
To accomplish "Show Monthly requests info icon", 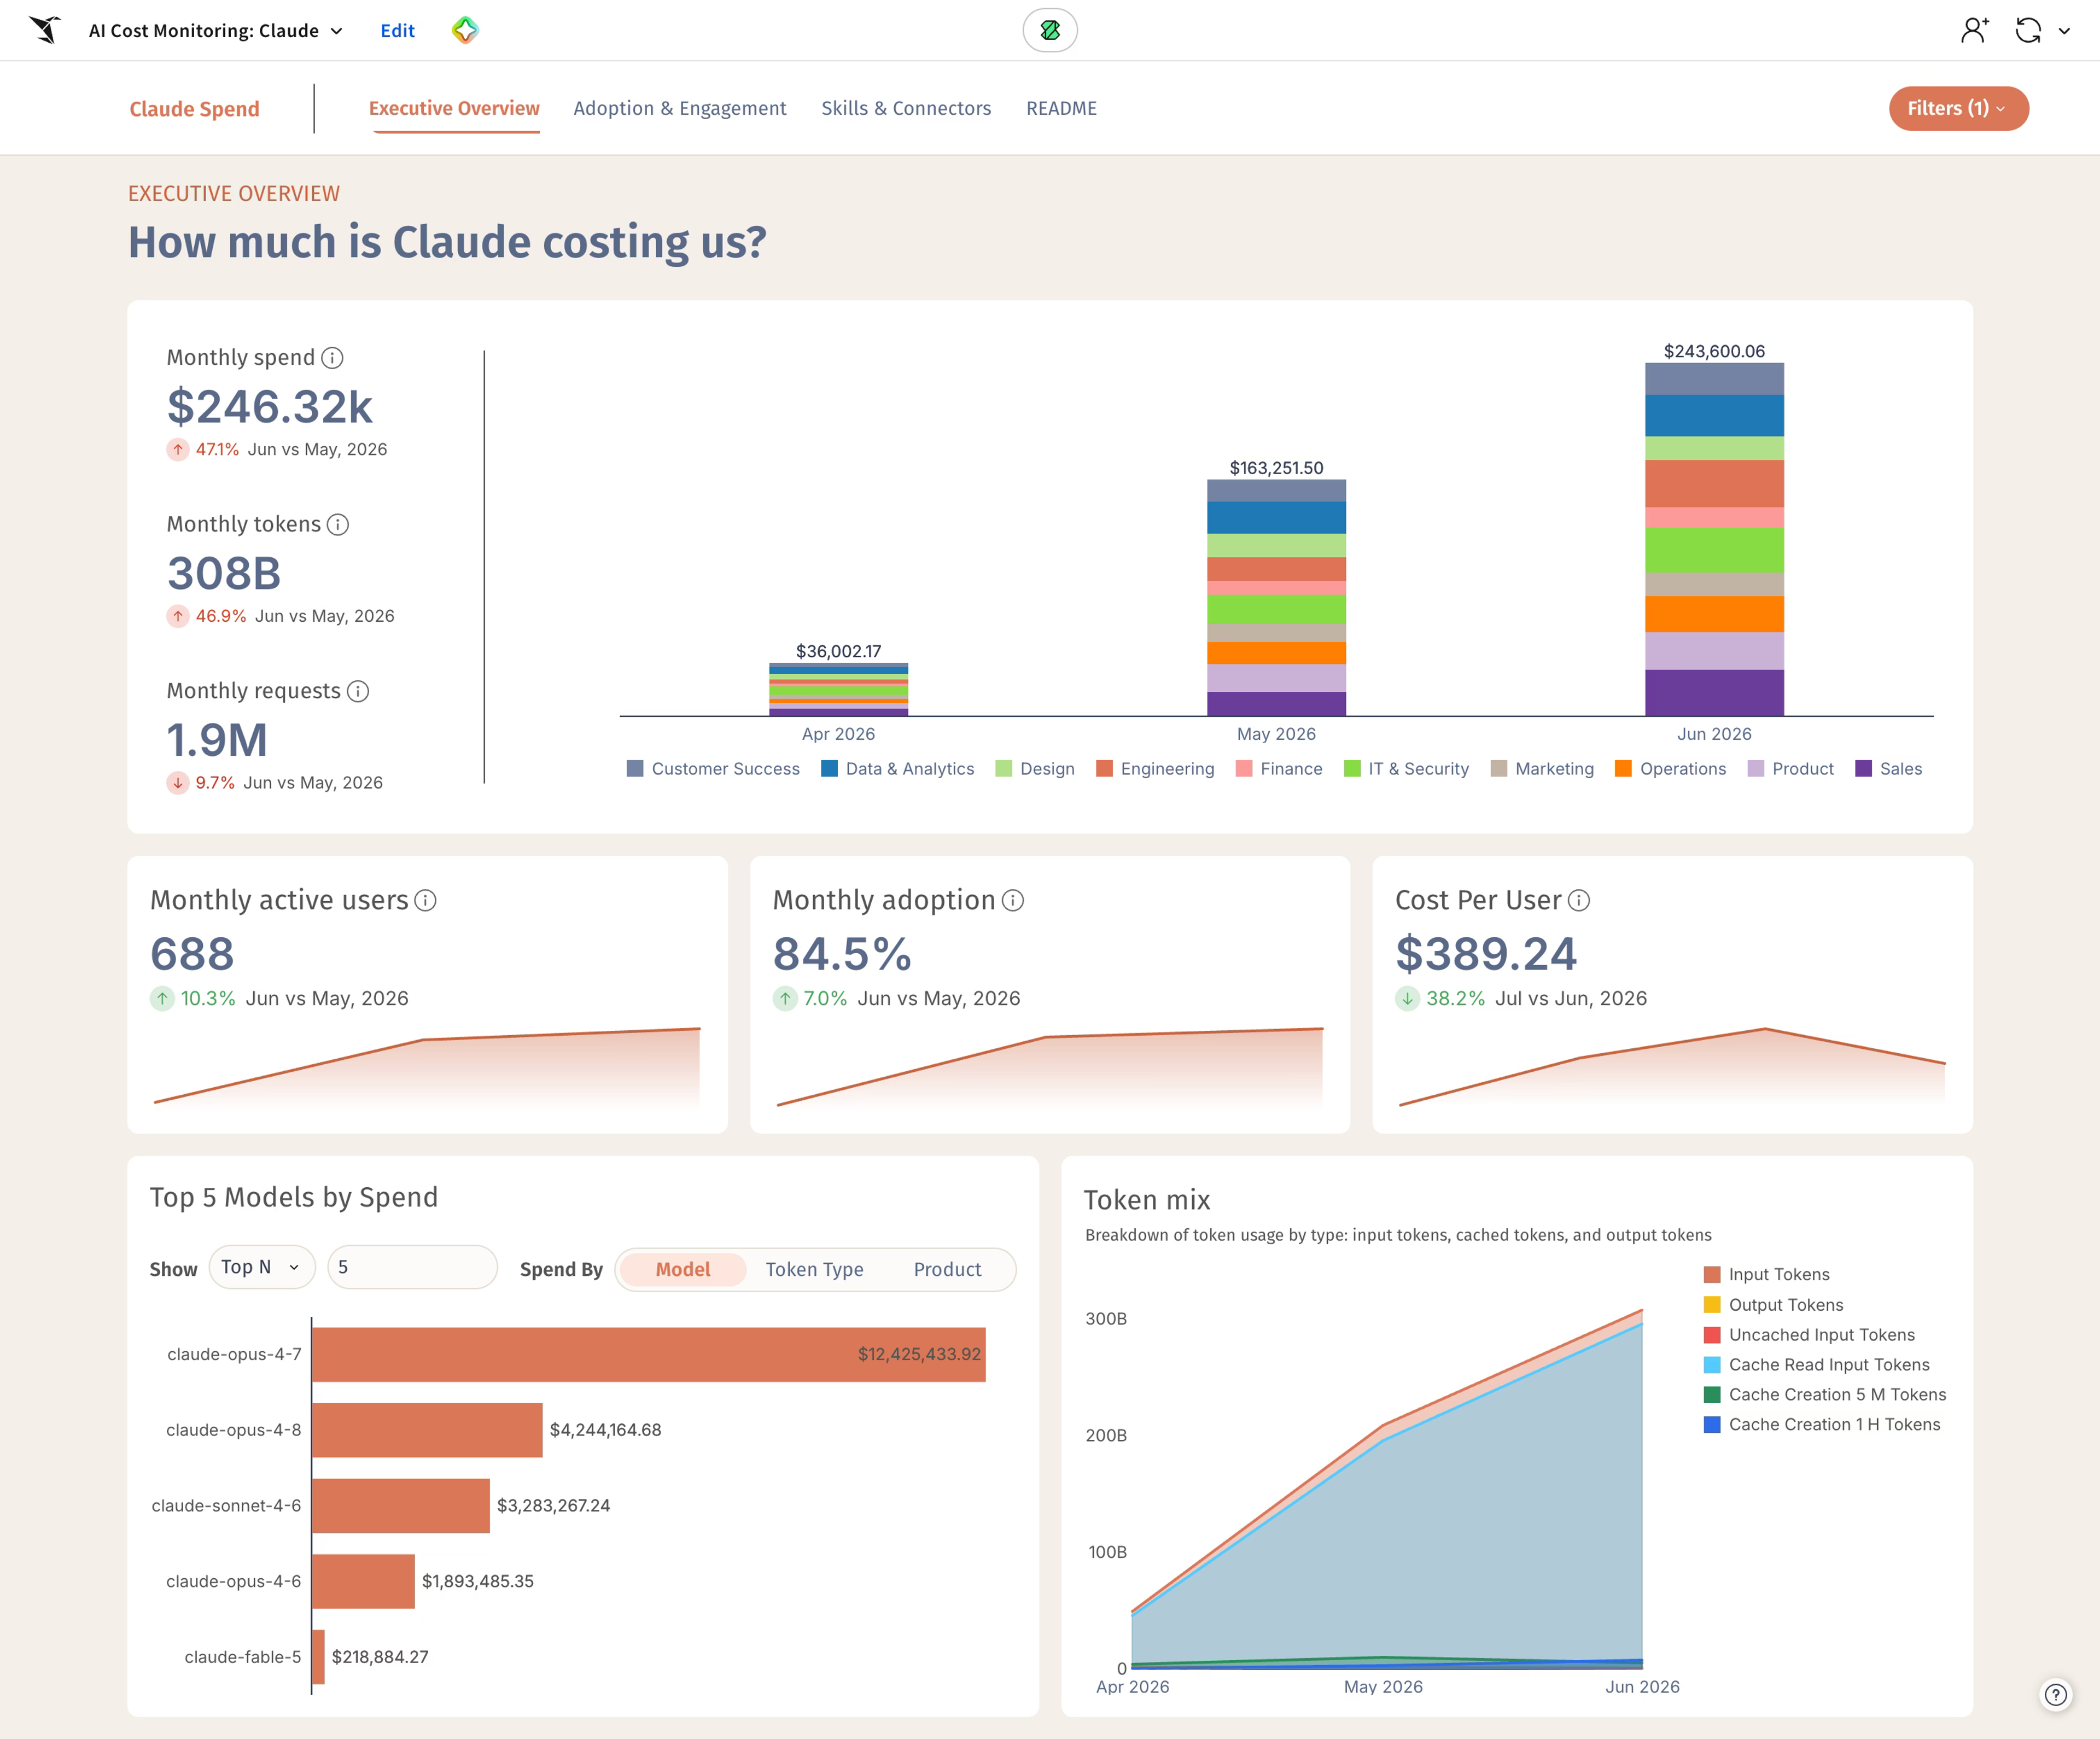I will (x=358, y=691).
